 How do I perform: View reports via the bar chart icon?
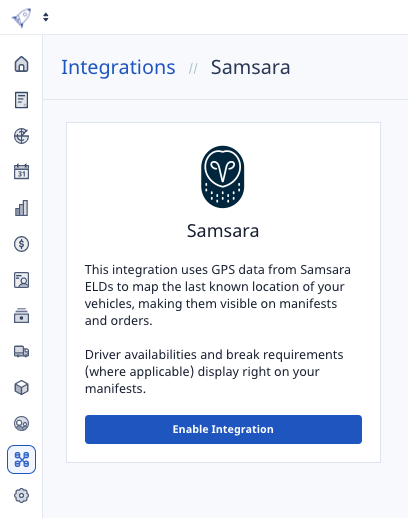tap(21, 208)
